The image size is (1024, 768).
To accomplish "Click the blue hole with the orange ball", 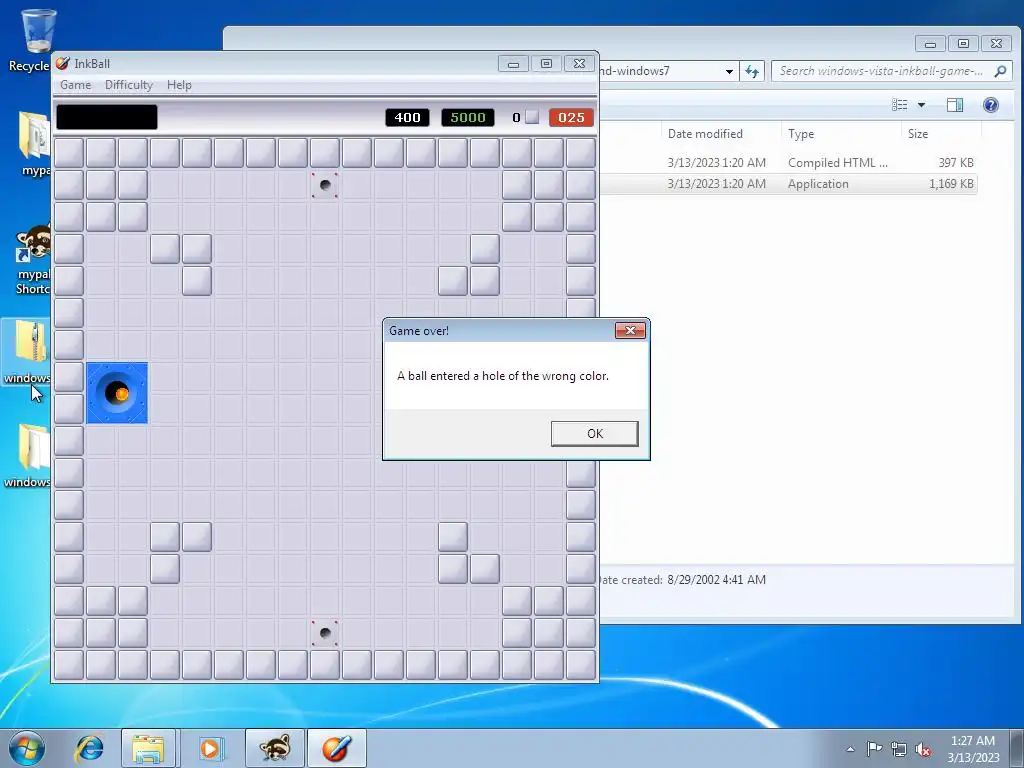I will 117,393.
